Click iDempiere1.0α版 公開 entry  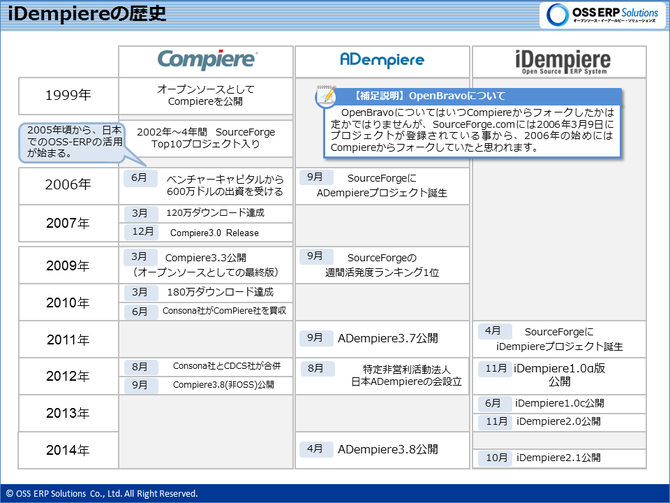coord(559,375)
